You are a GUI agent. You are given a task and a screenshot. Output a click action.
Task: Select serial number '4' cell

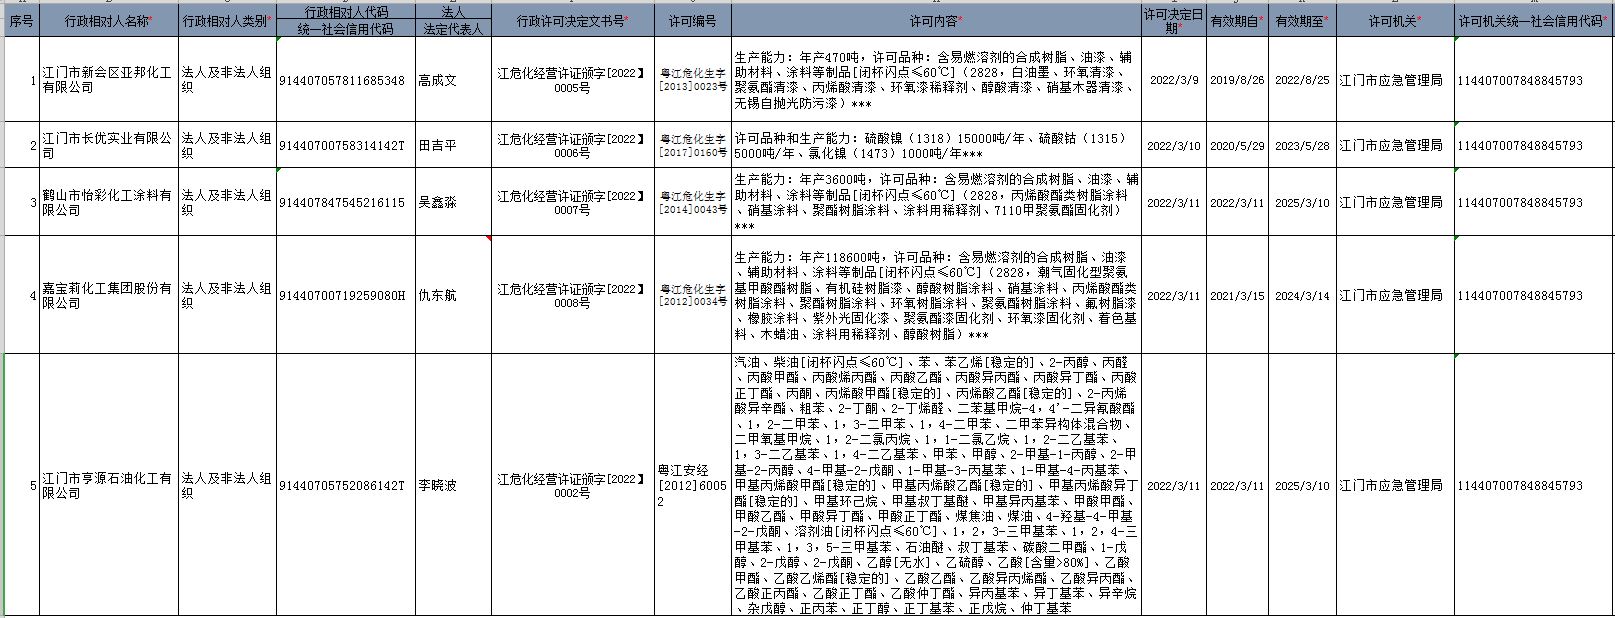click(x=22, y=295)
